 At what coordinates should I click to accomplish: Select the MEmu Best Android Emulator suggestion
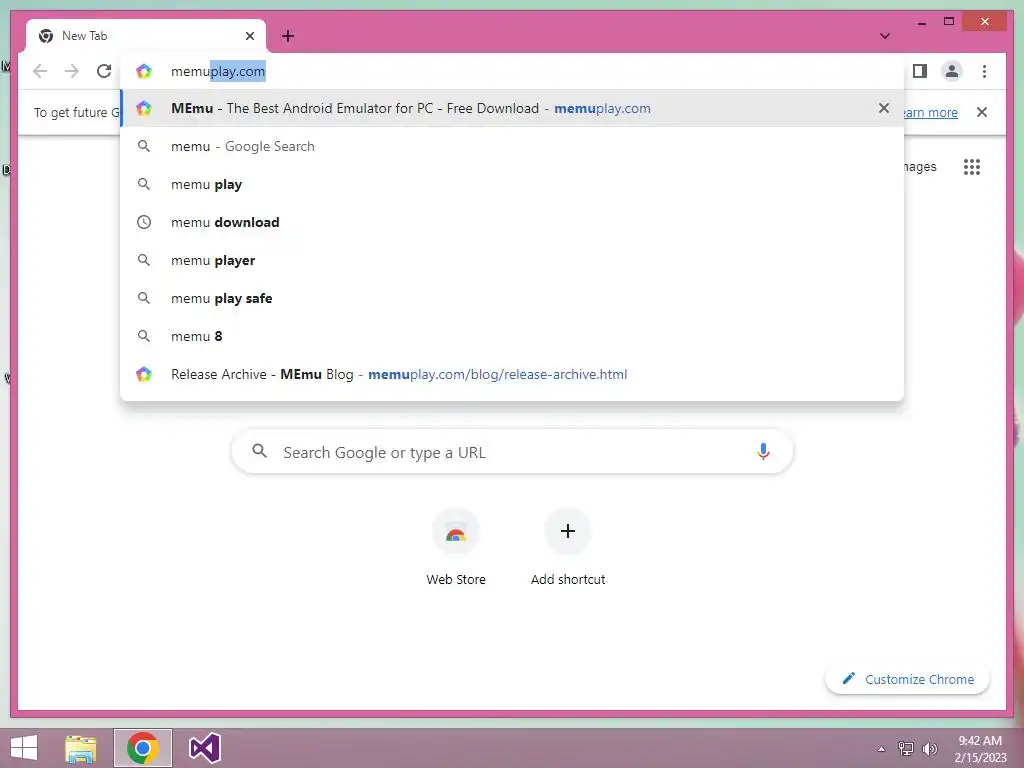(512, 108)
